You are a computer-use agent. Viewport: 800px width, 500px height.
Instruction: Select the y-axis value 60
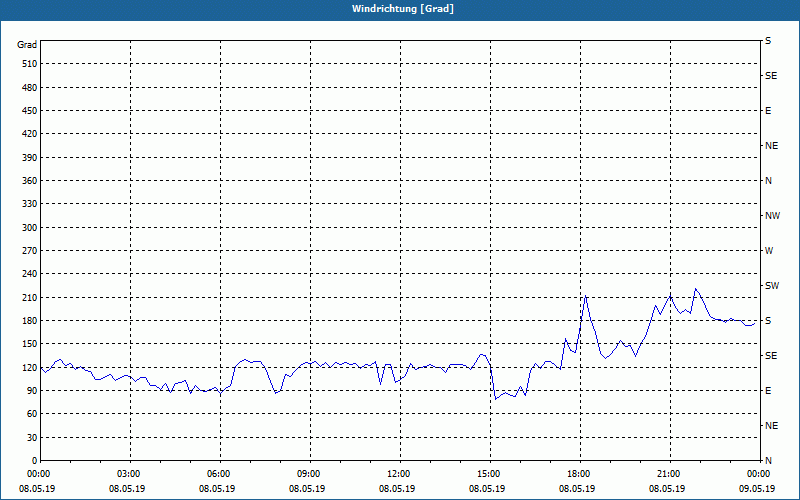(32, 414)
